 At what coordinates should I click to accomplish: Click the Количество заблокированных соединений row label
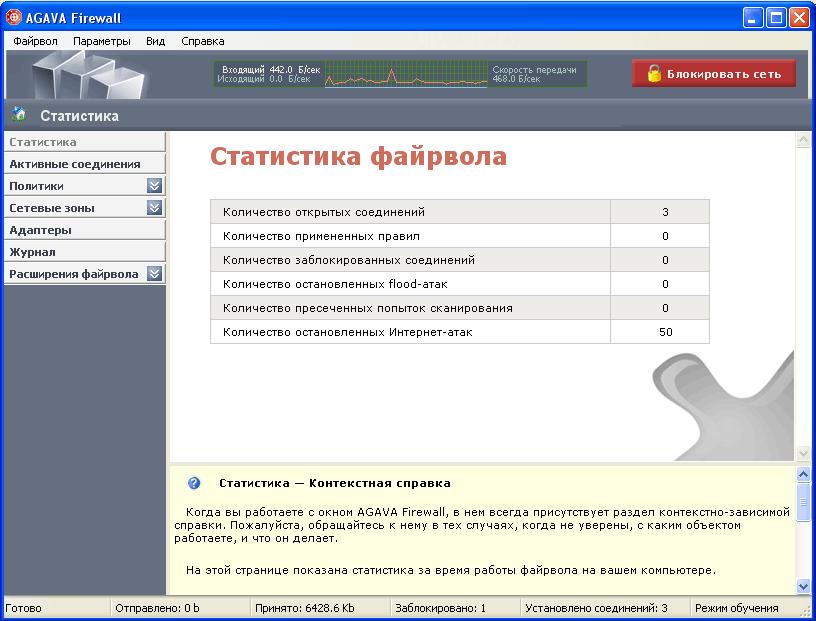click(x=349, y=260)
